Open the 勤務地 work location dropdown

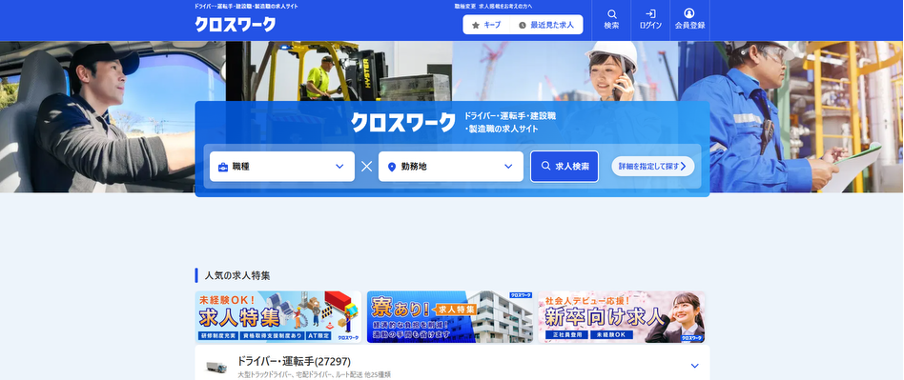click(x=451, y=167)
